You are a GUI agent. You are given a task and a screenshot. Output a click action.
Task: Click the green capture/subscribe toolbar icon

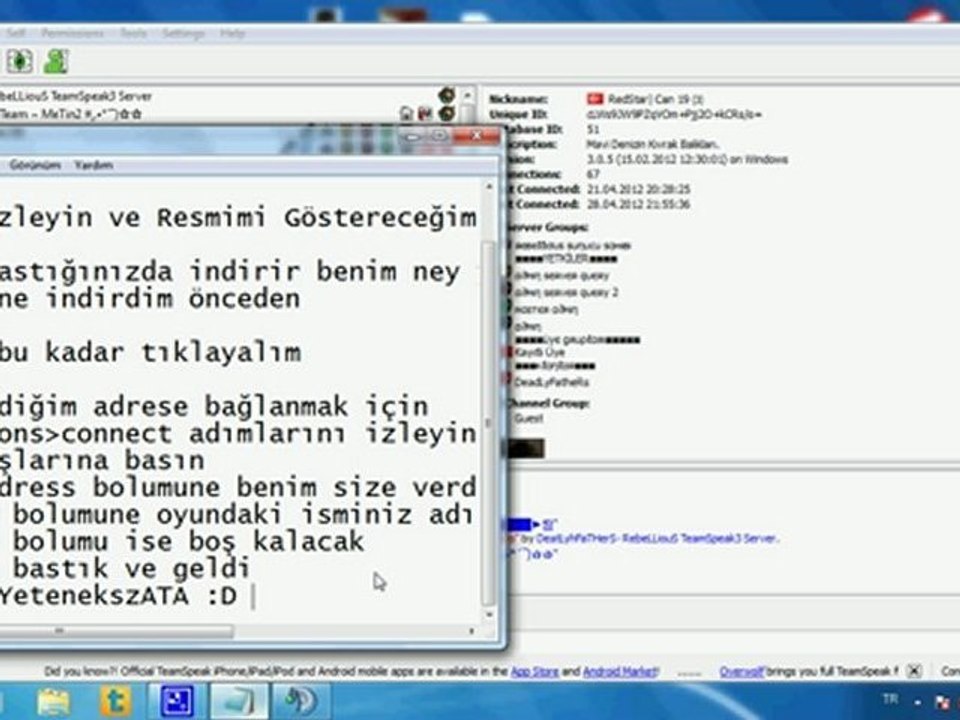click(x=20, y=61)
